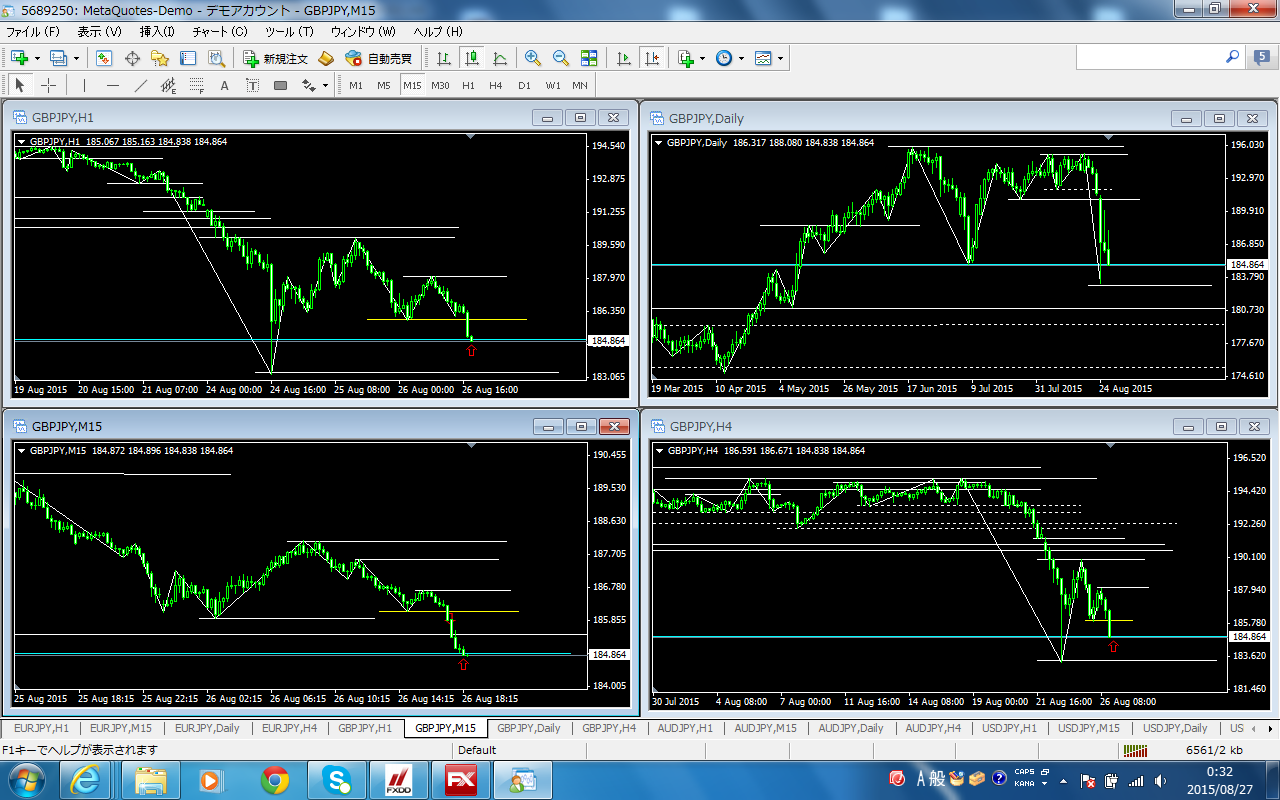Expand the templates dropdown
This screenshot has width=1280, height=800.
pos(780,58)
